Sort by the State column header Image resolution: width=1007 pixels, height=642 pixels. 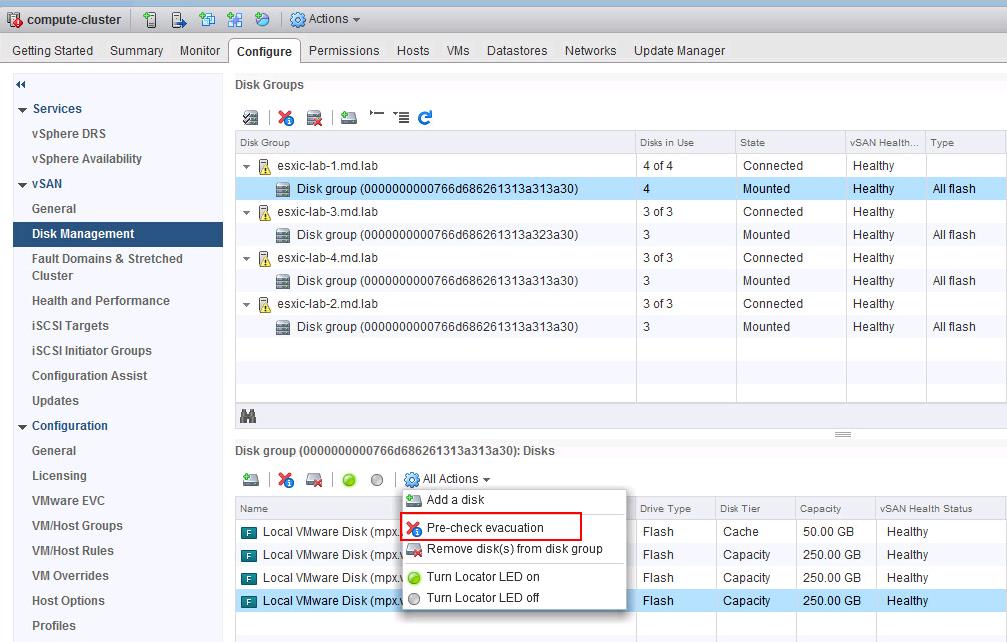pyautogui.click(x=791, y=143)
